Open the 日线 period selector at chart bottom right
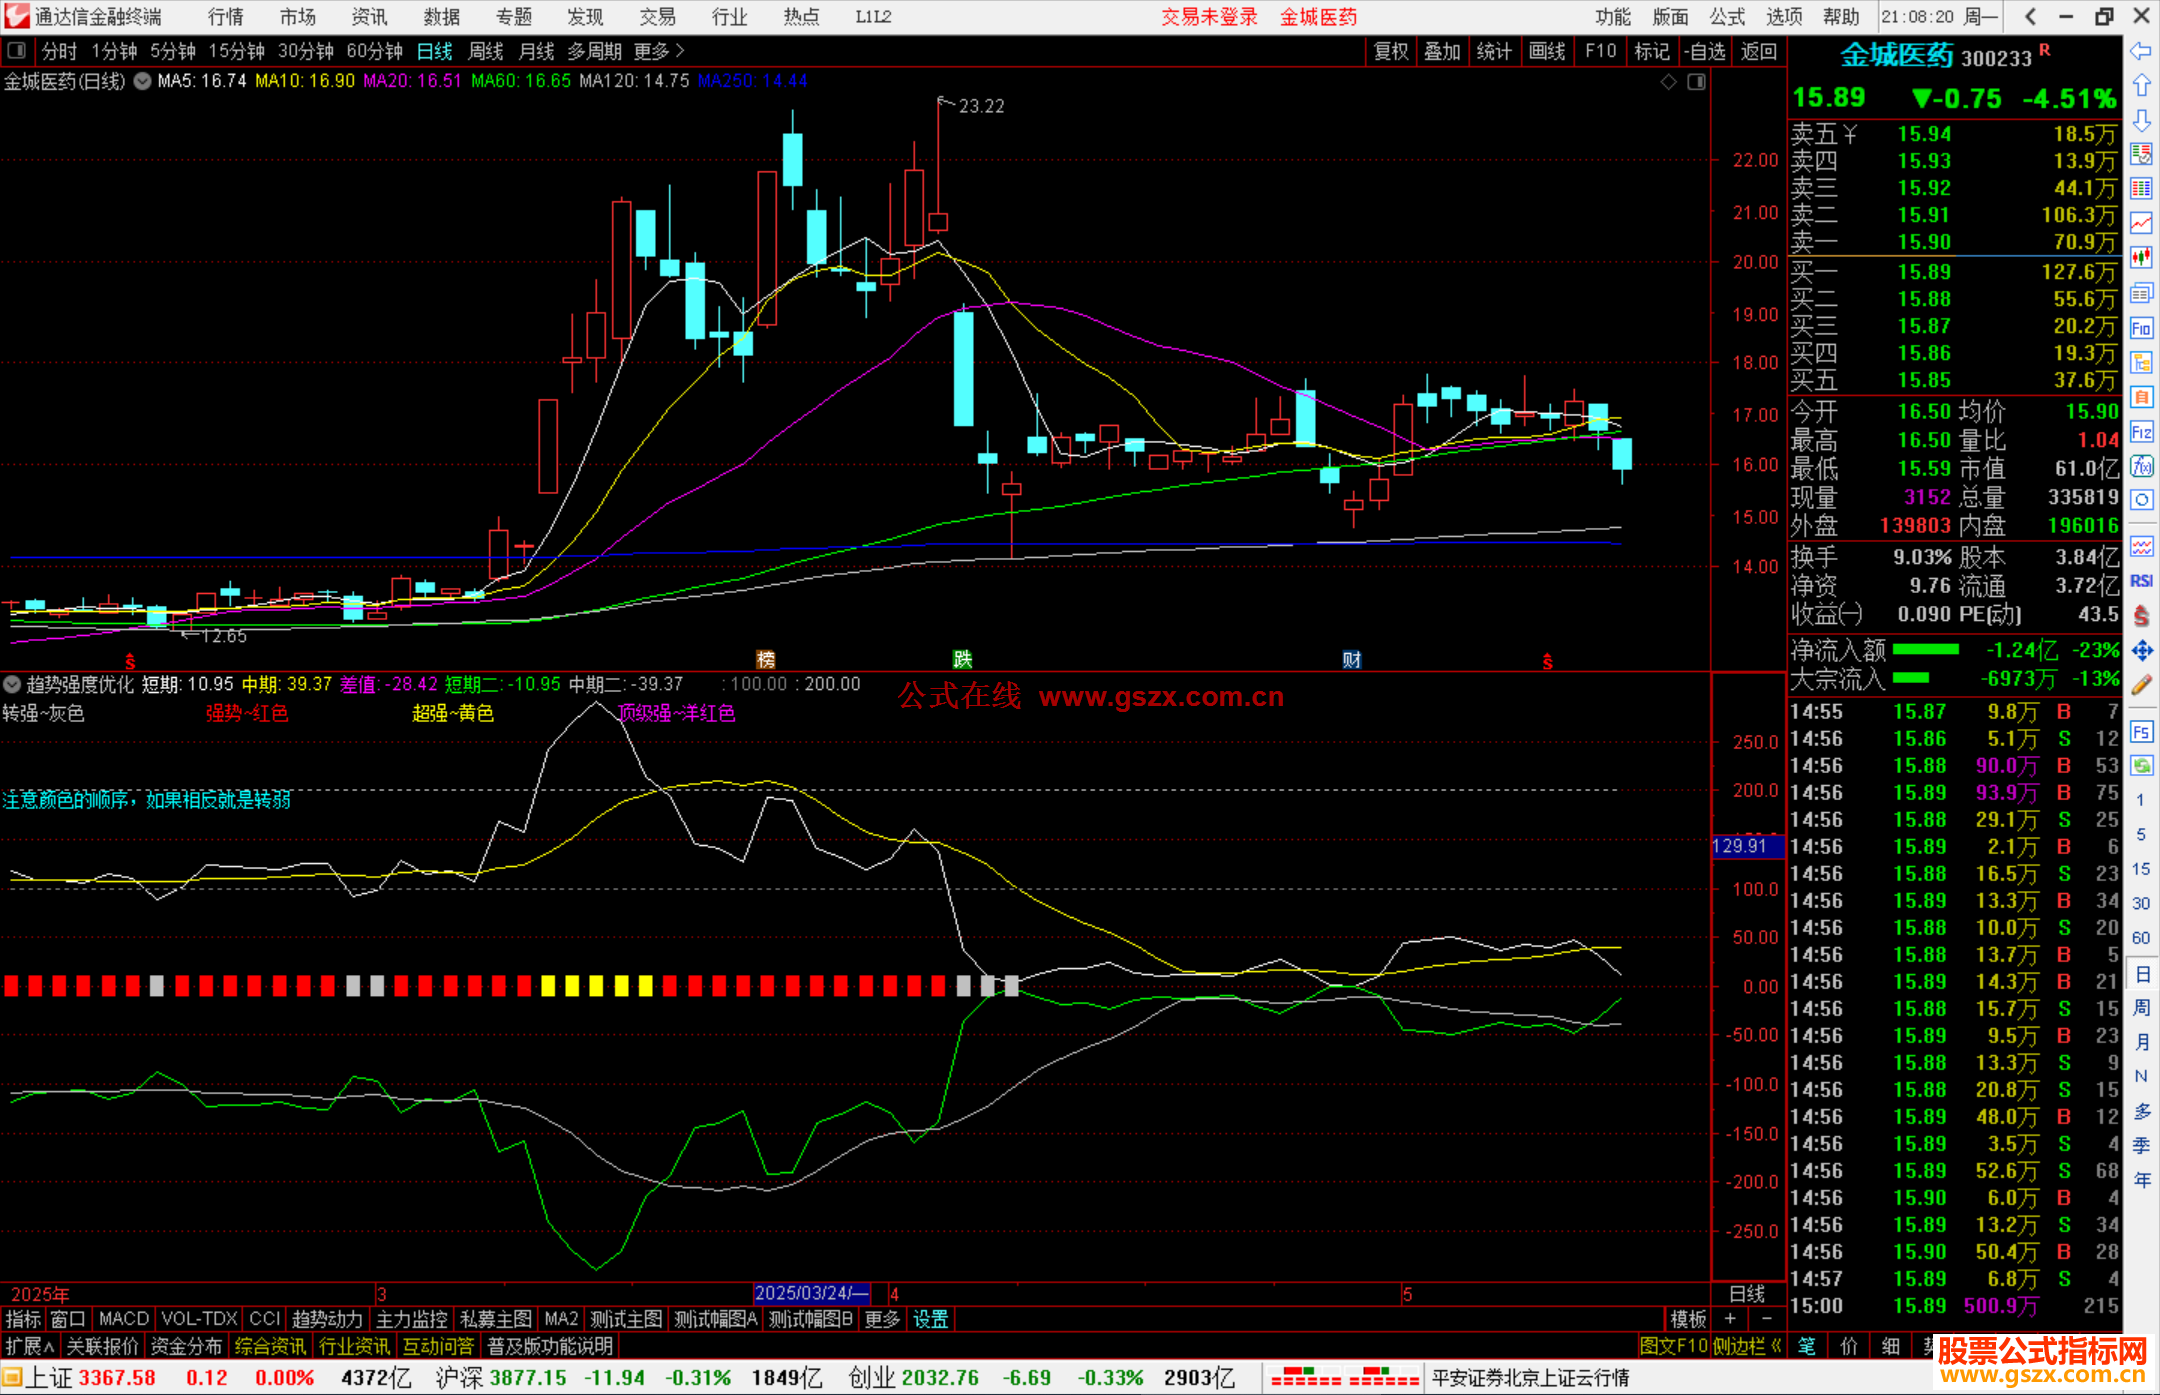 point(1747,1294)
